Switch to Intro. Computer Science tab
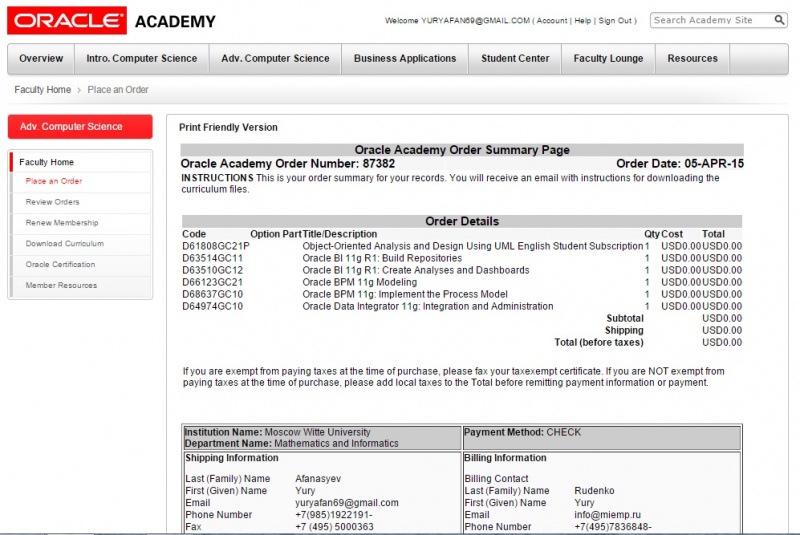 142,59
